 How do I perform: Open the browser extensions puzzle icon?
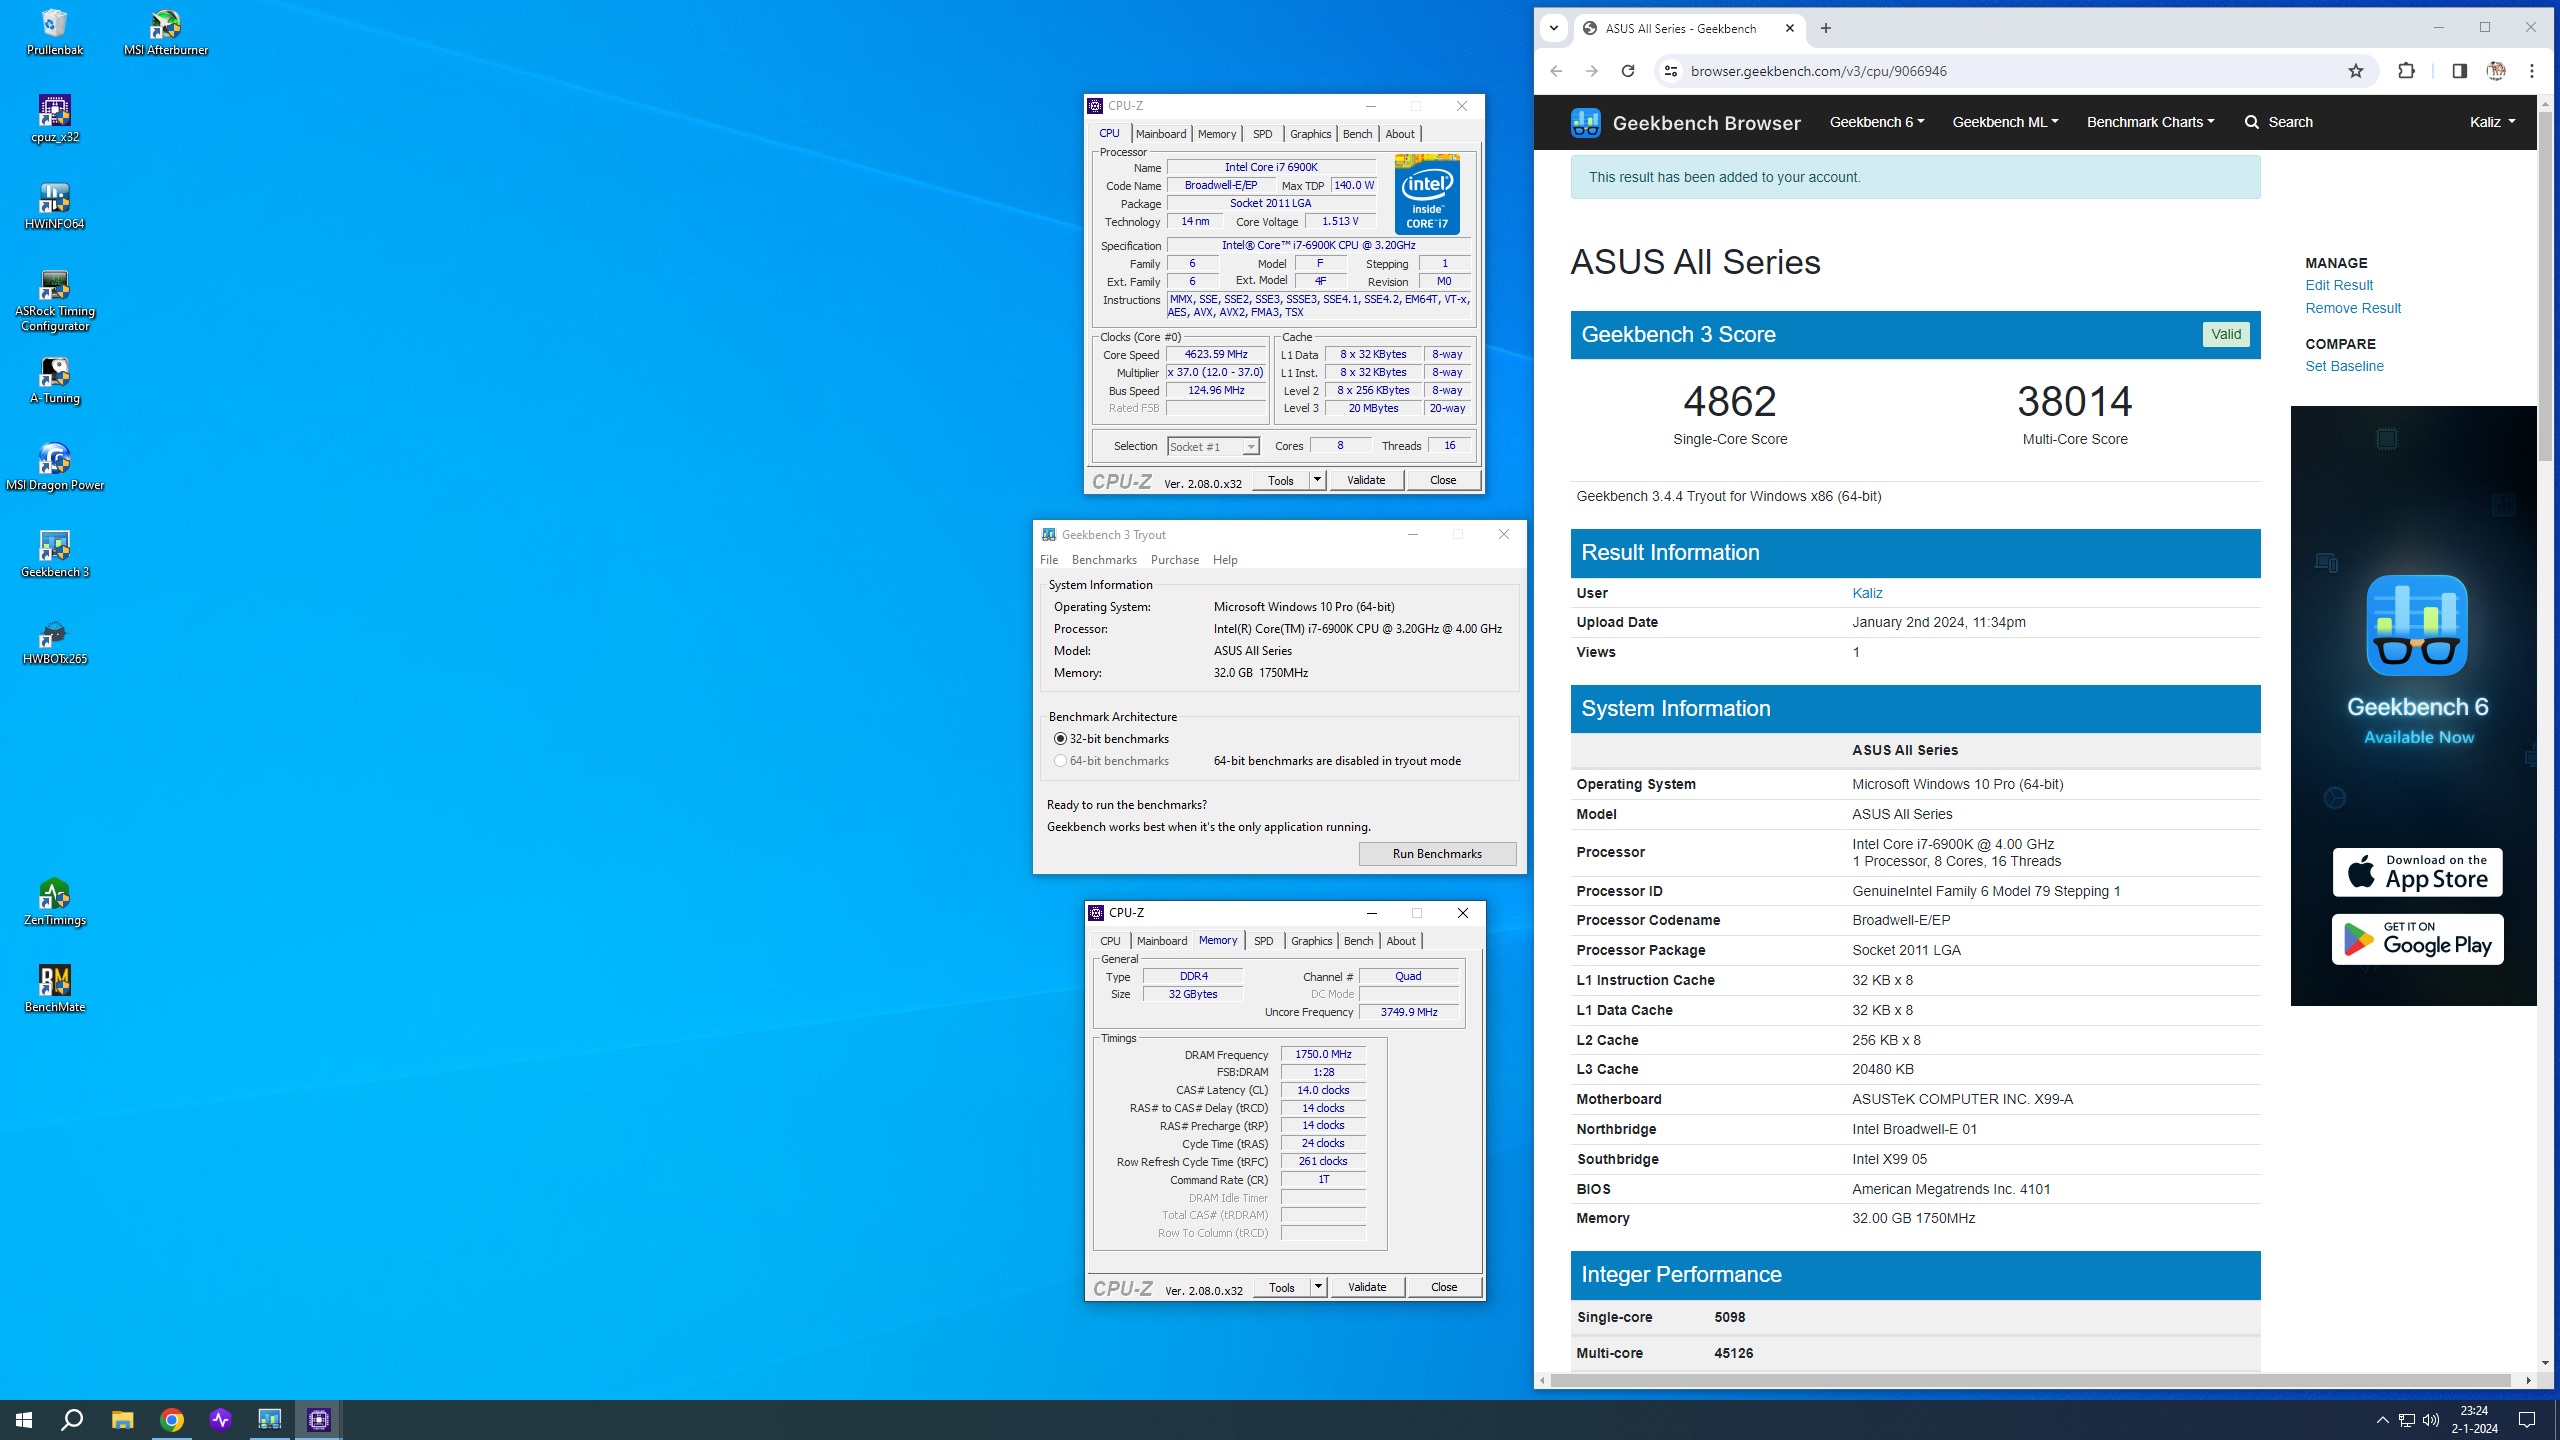[x=2407, y=71]
